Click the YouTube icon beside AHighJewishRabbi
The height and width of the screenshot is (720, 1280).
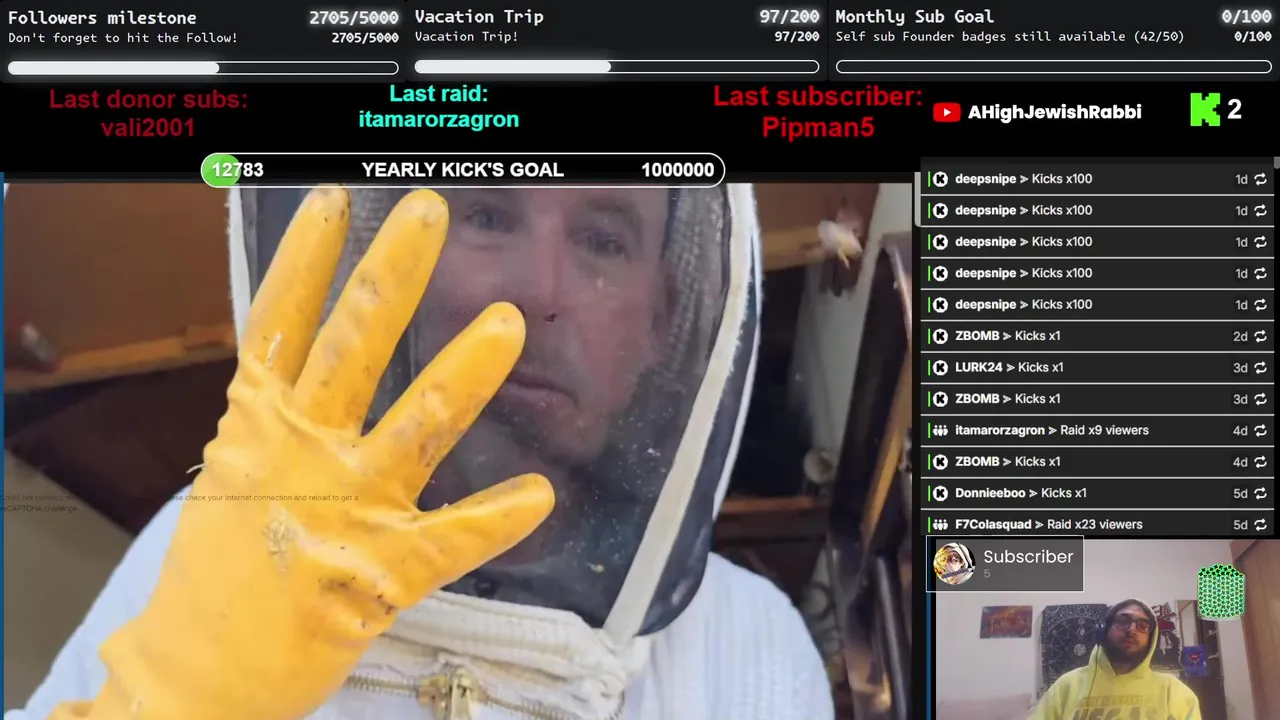946,112
